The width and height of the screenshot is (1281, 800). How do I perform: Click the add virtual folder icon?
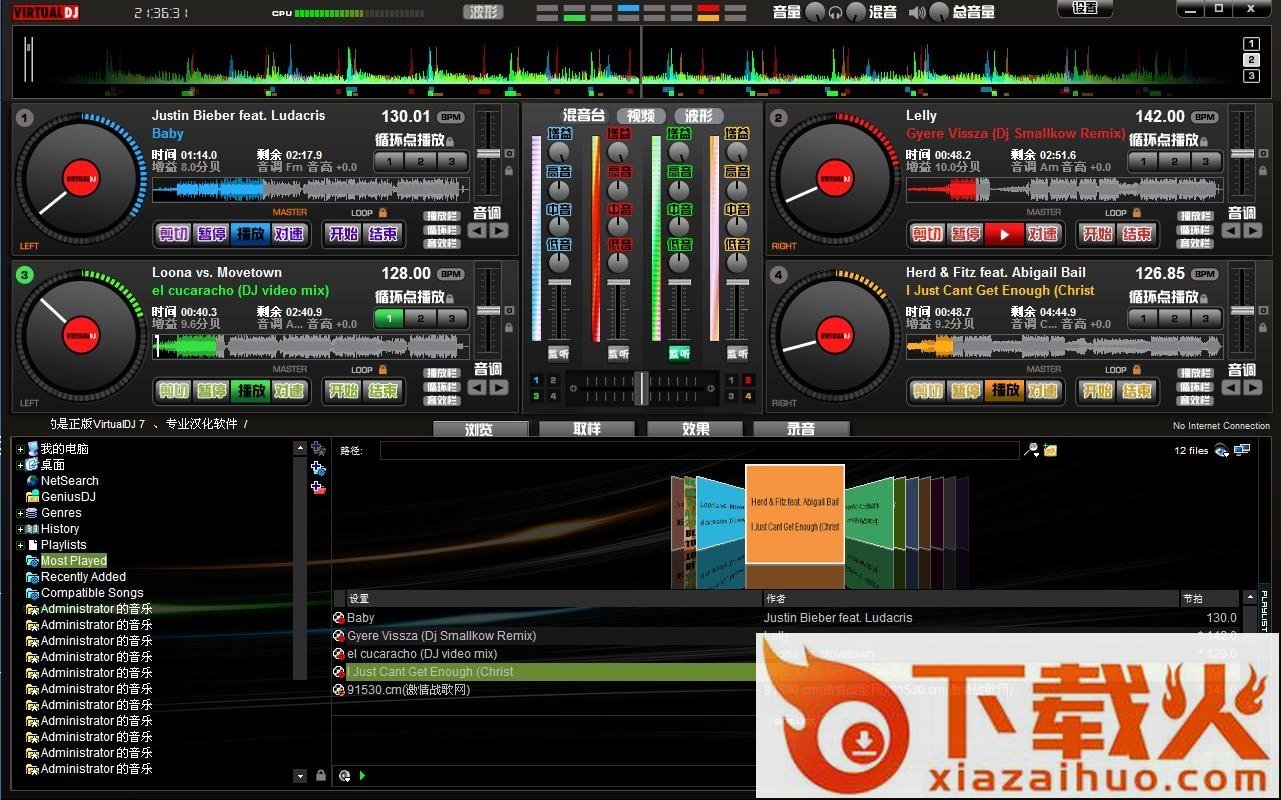(x=318, y=449)
